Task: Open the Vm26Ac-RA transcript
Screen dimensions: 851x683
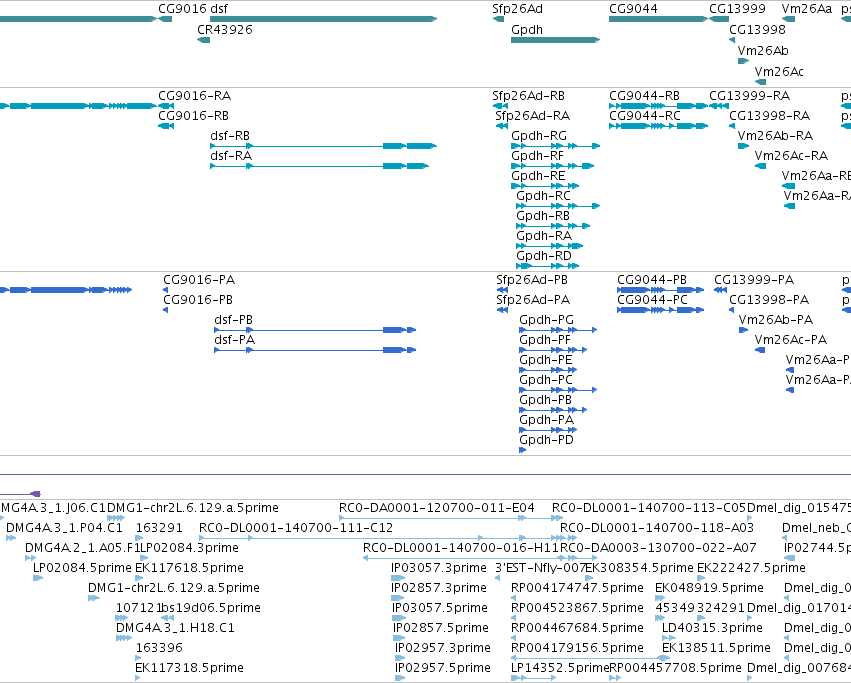Action: [x=761, y=166]
